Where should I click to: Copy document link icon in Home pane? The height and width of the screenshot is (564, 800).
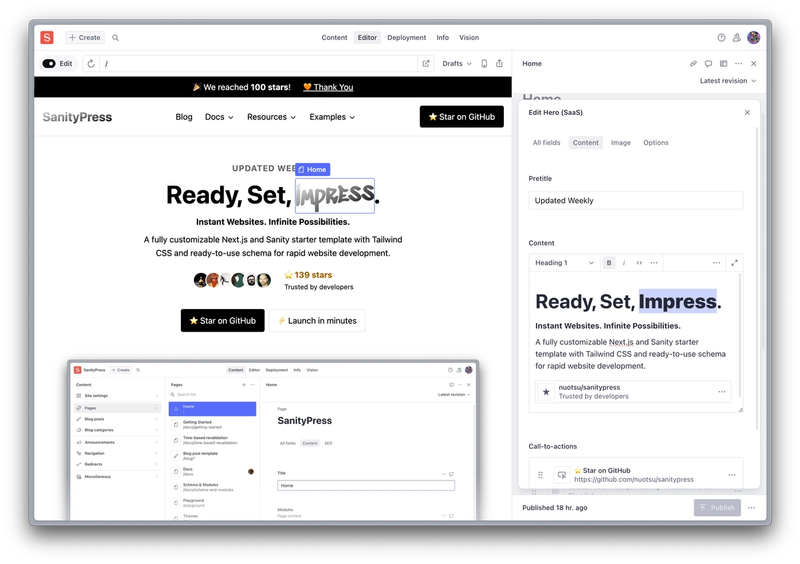click(693, 64)
